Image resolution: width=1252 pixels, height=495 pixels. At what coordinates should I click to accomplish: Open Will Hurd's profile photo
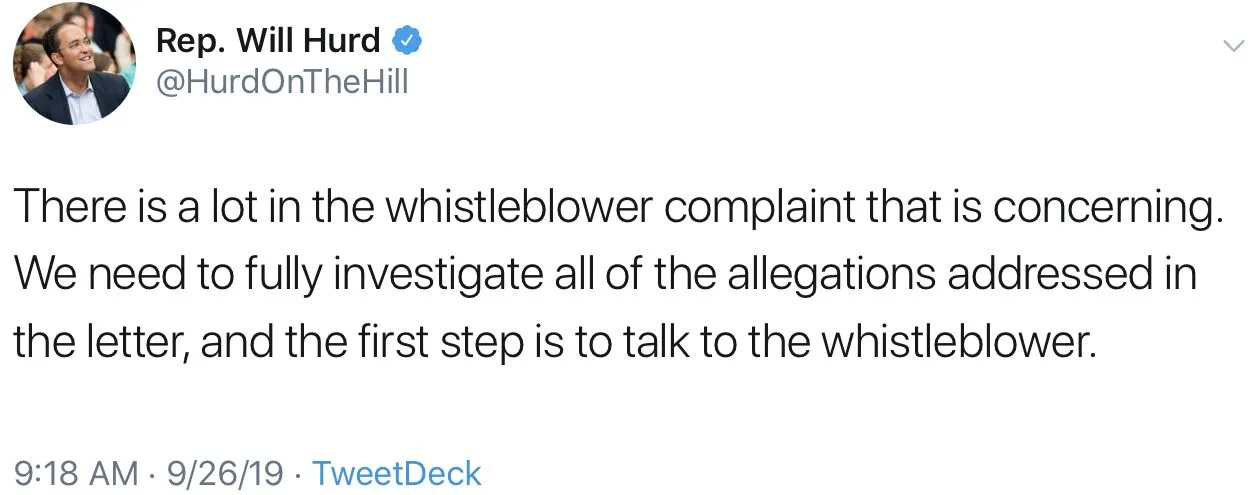tap(73, 64)
